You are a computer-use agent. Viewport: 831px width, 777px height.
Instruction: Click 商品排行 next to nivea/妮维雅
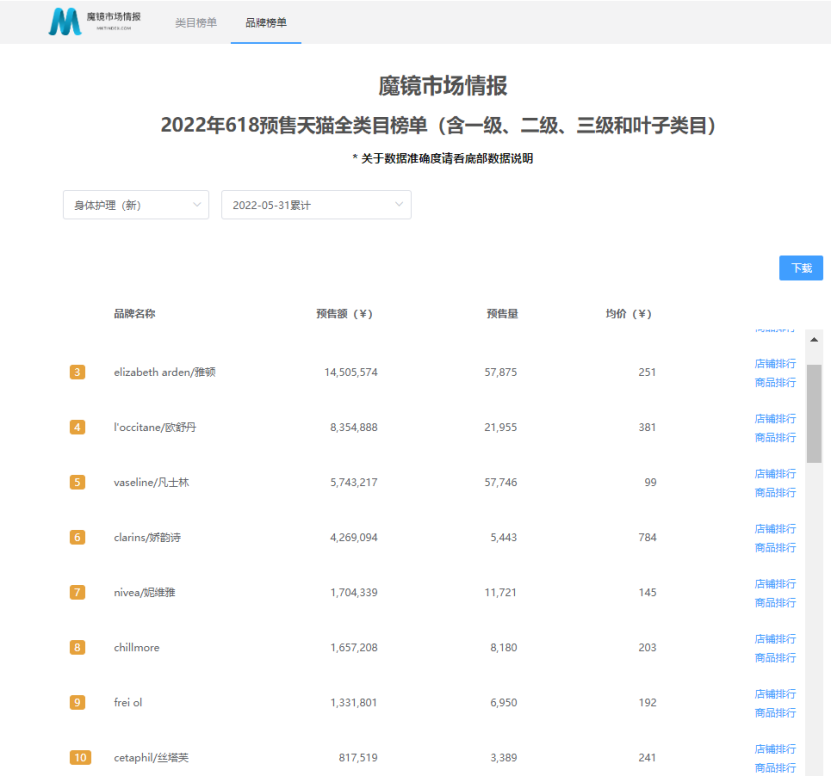coord(775,602)
